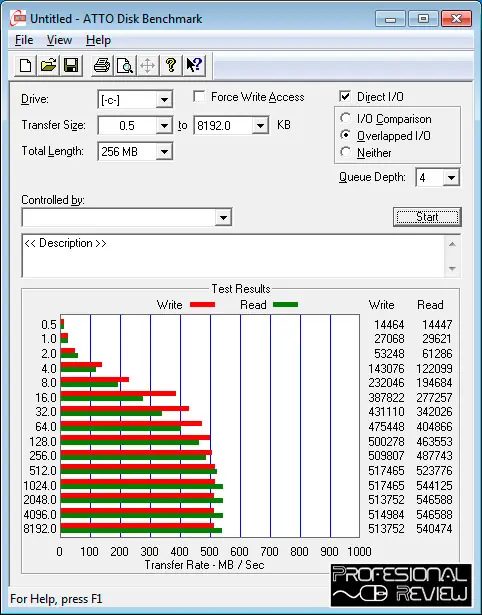
Task: Click the read value 544125
Action: [x=434, y=485]
